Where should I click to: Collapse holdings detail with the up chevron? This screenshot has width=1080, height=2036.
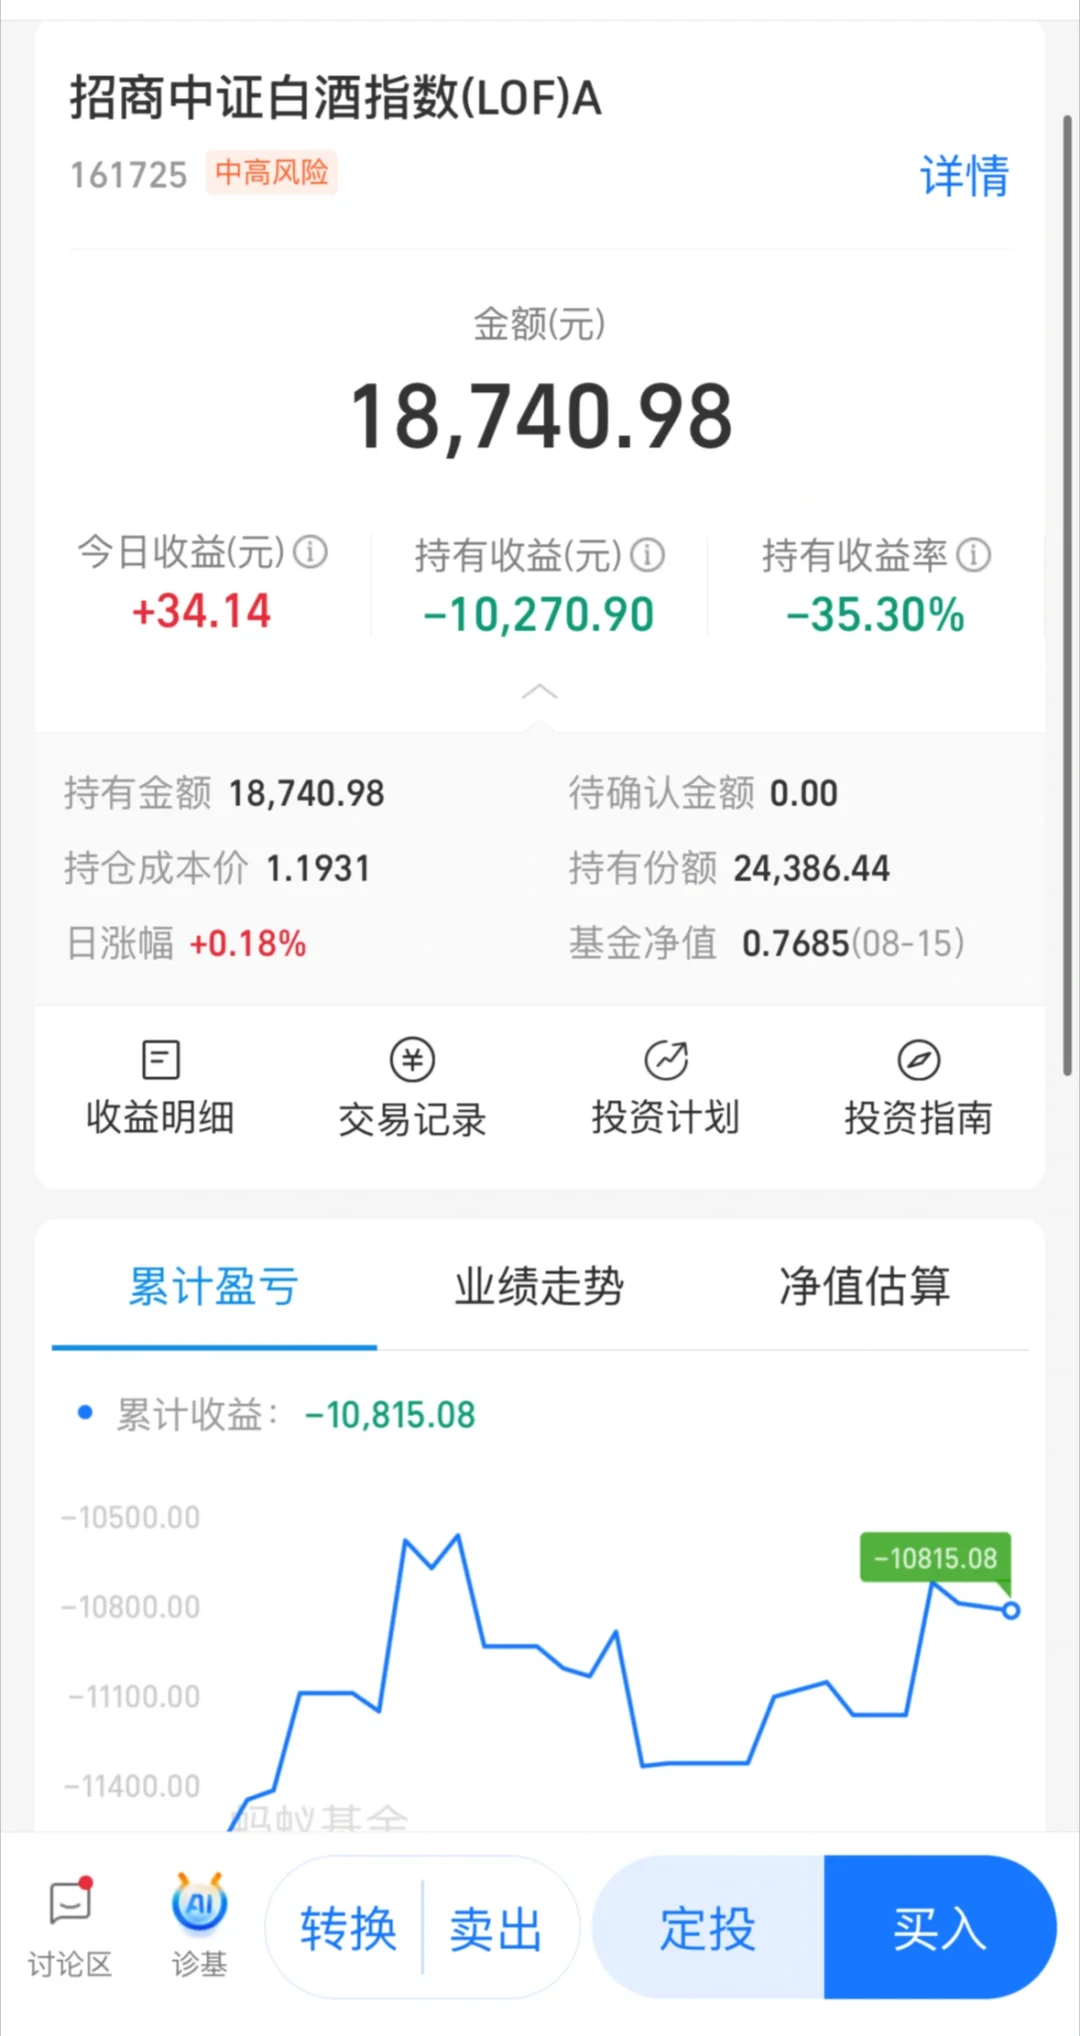(540, 692)
